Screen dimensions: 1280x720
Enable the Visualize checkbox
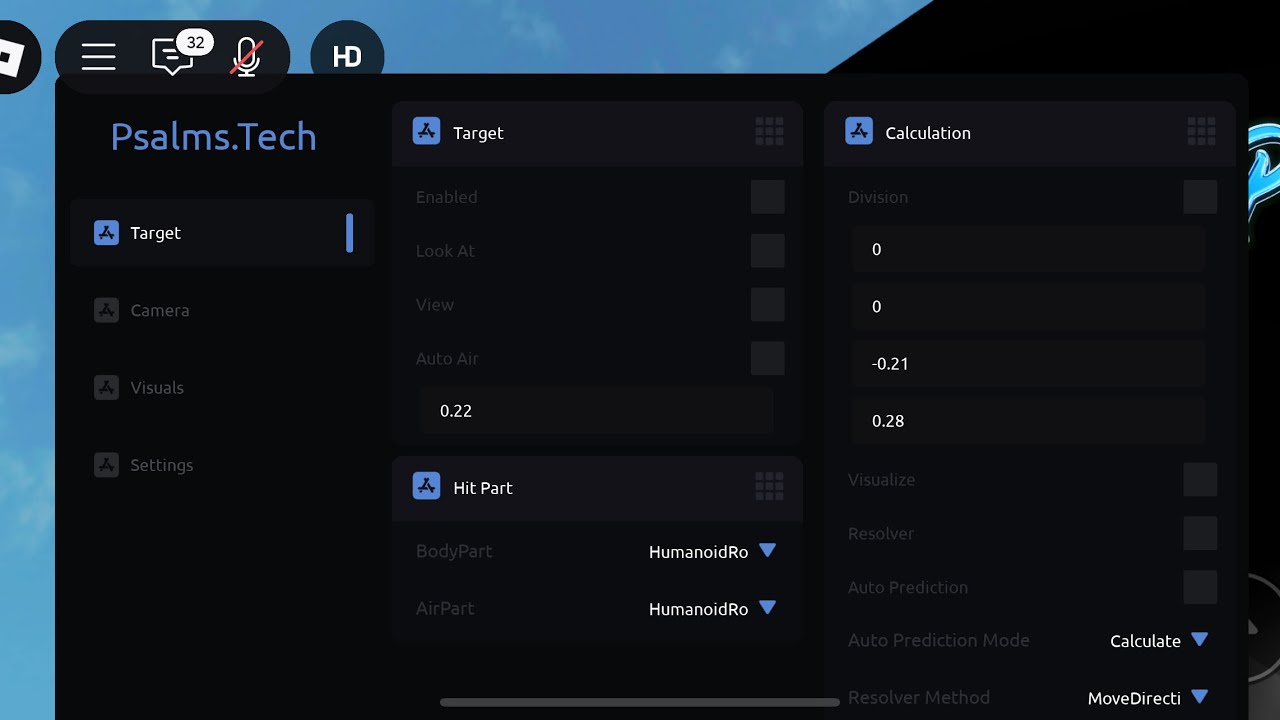point(1200,480)
